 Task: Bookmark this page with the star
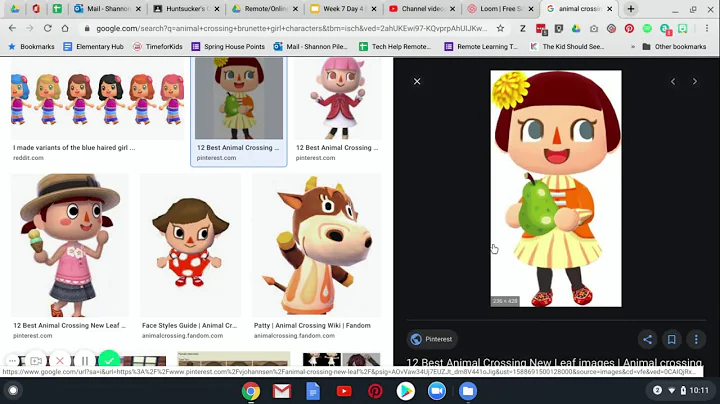500,28
